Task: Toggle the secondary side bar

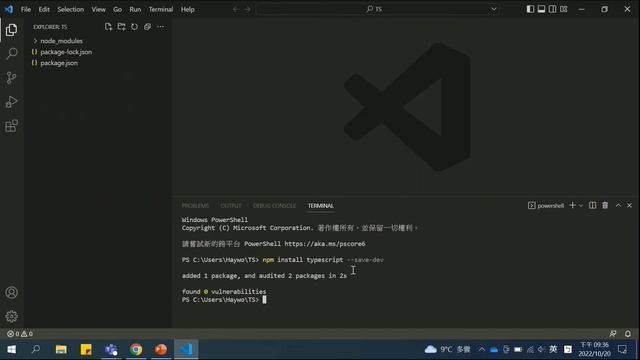Action: [x=552, y=9]
